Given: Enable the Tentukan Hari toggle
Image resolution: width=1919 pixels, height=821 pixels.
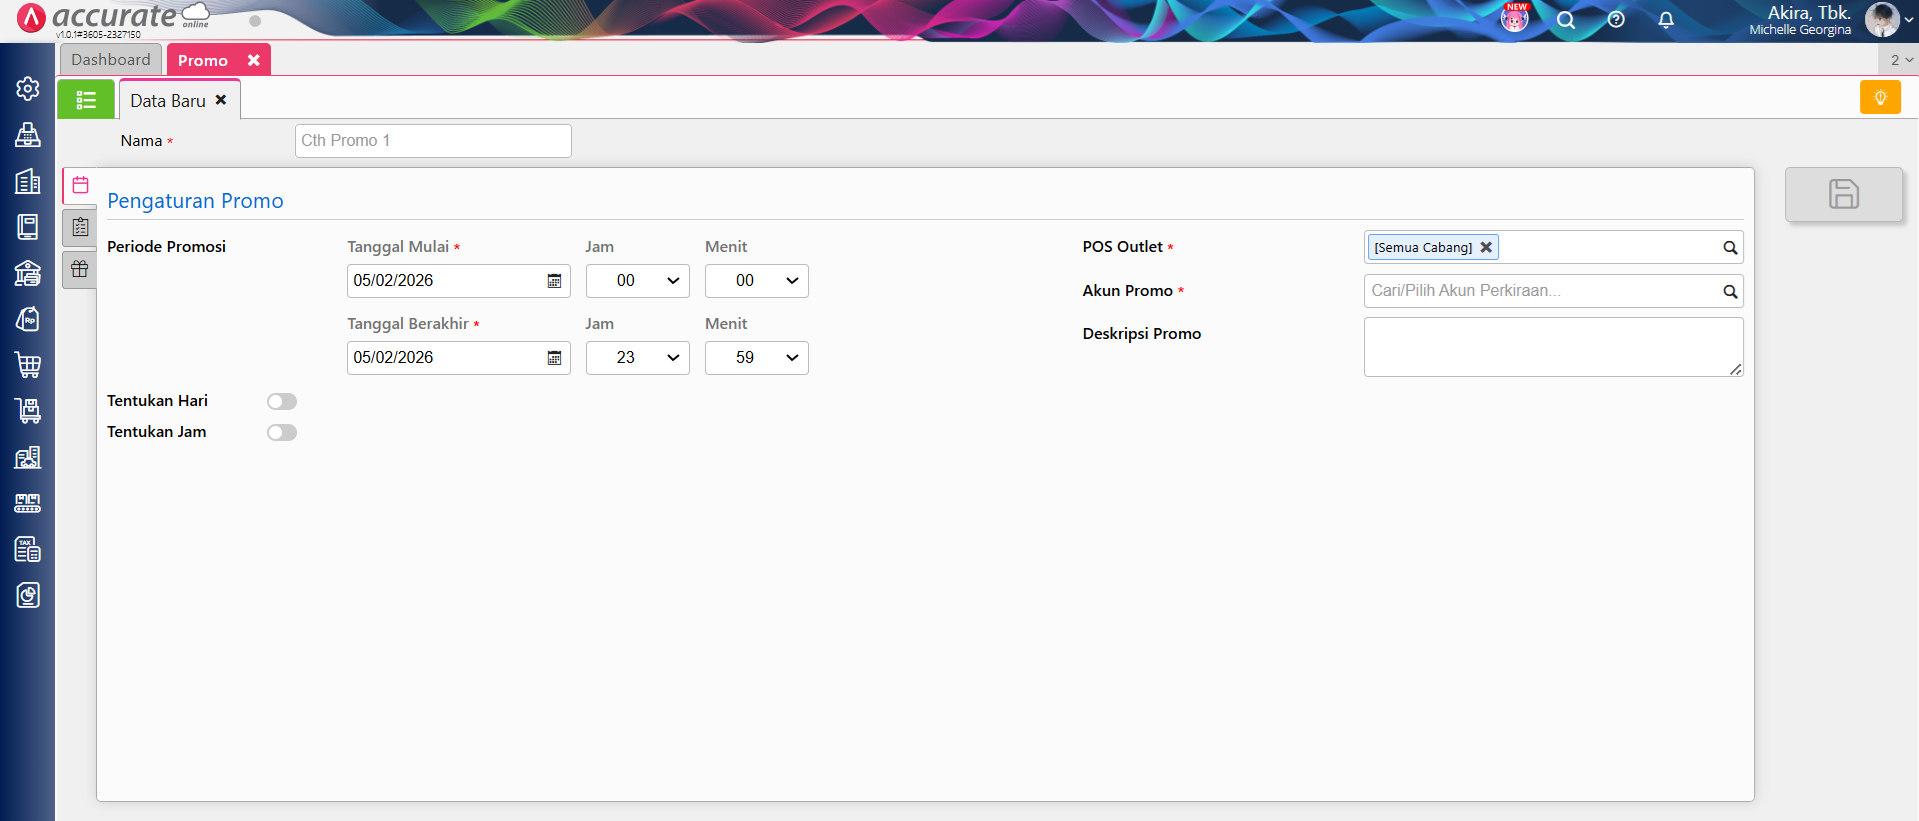Looking at the screenshot, I should point(282,401).
